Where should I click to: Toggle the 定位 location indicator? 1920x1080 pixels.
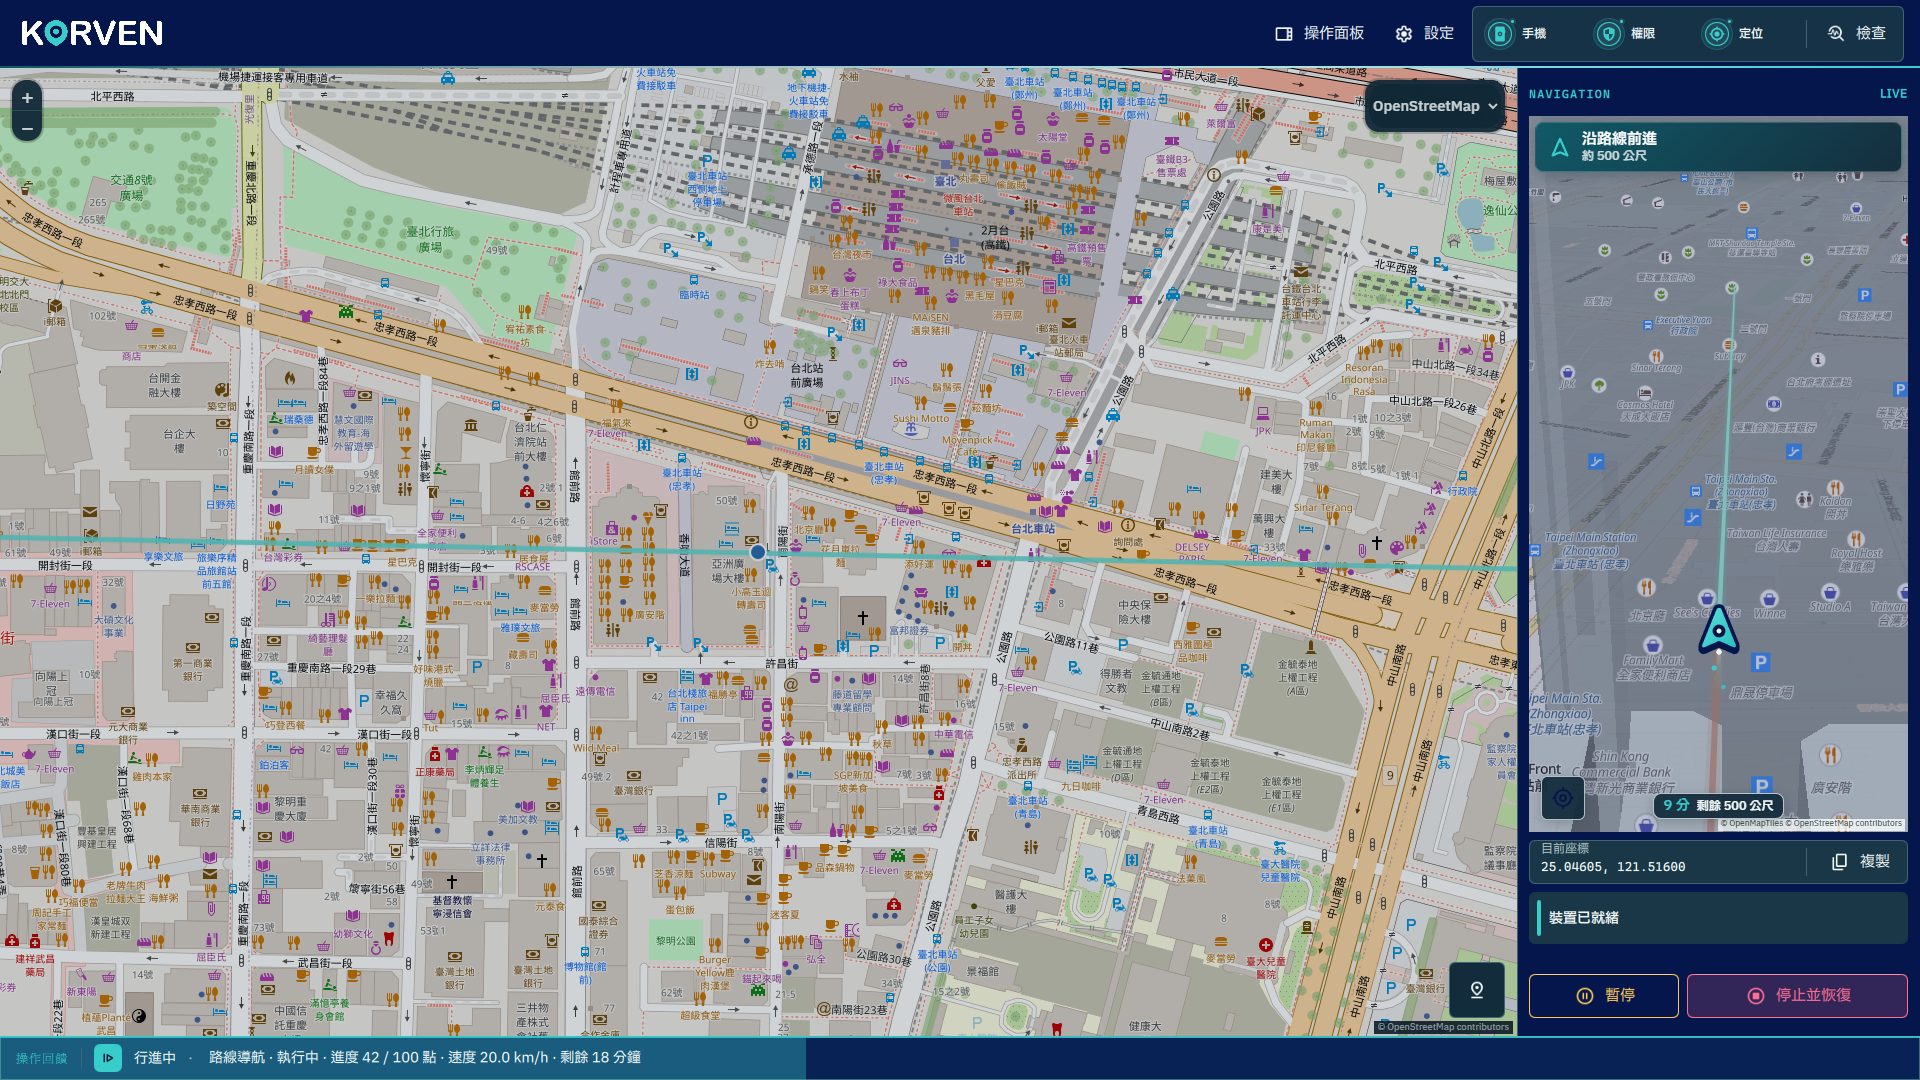tap(1735, 33)
